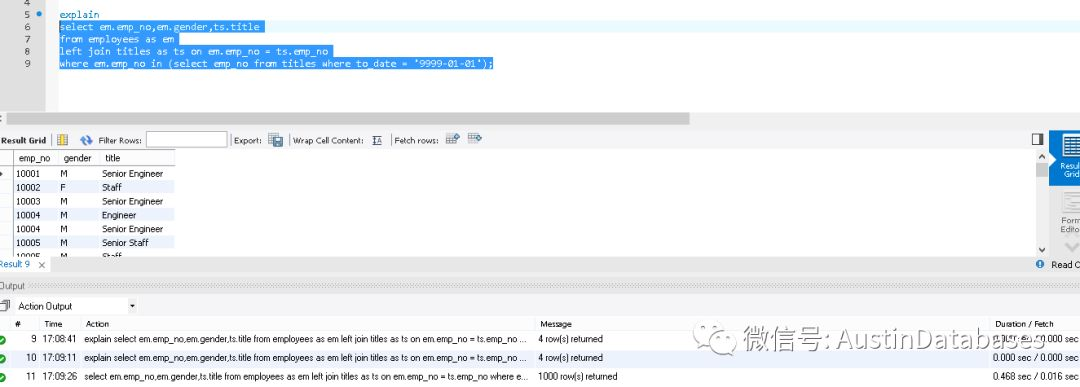1080x387 pixels.
Task: Open the Form Editor side panel view
Action: (x=1069, y=212)
